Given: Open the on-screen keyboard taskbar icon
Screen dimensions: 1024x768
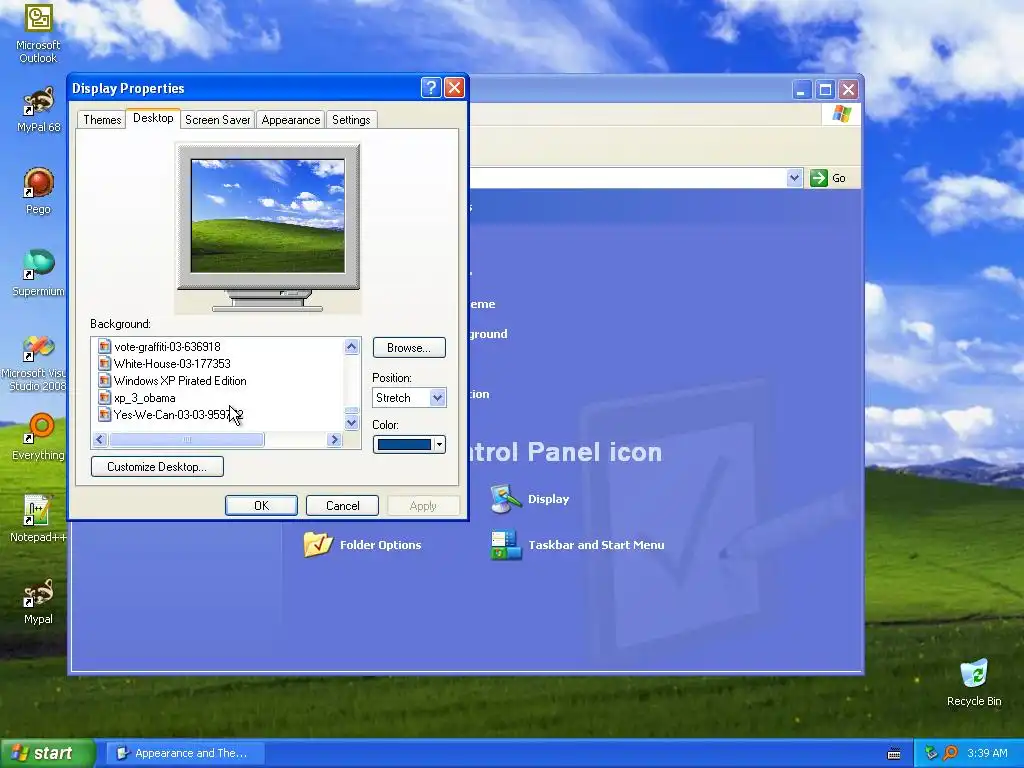Looking at the screenshot, I should tap(894, 754).
